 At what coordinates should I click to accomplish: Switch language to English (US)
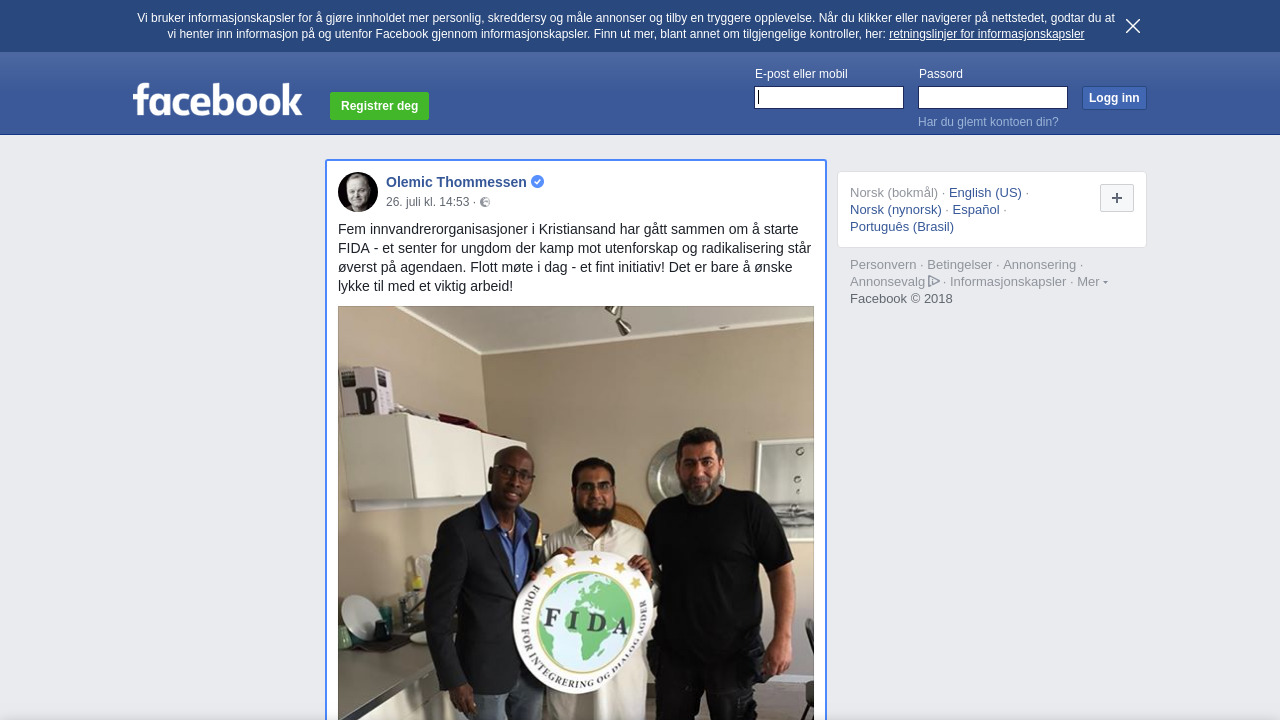pos(985,193)
